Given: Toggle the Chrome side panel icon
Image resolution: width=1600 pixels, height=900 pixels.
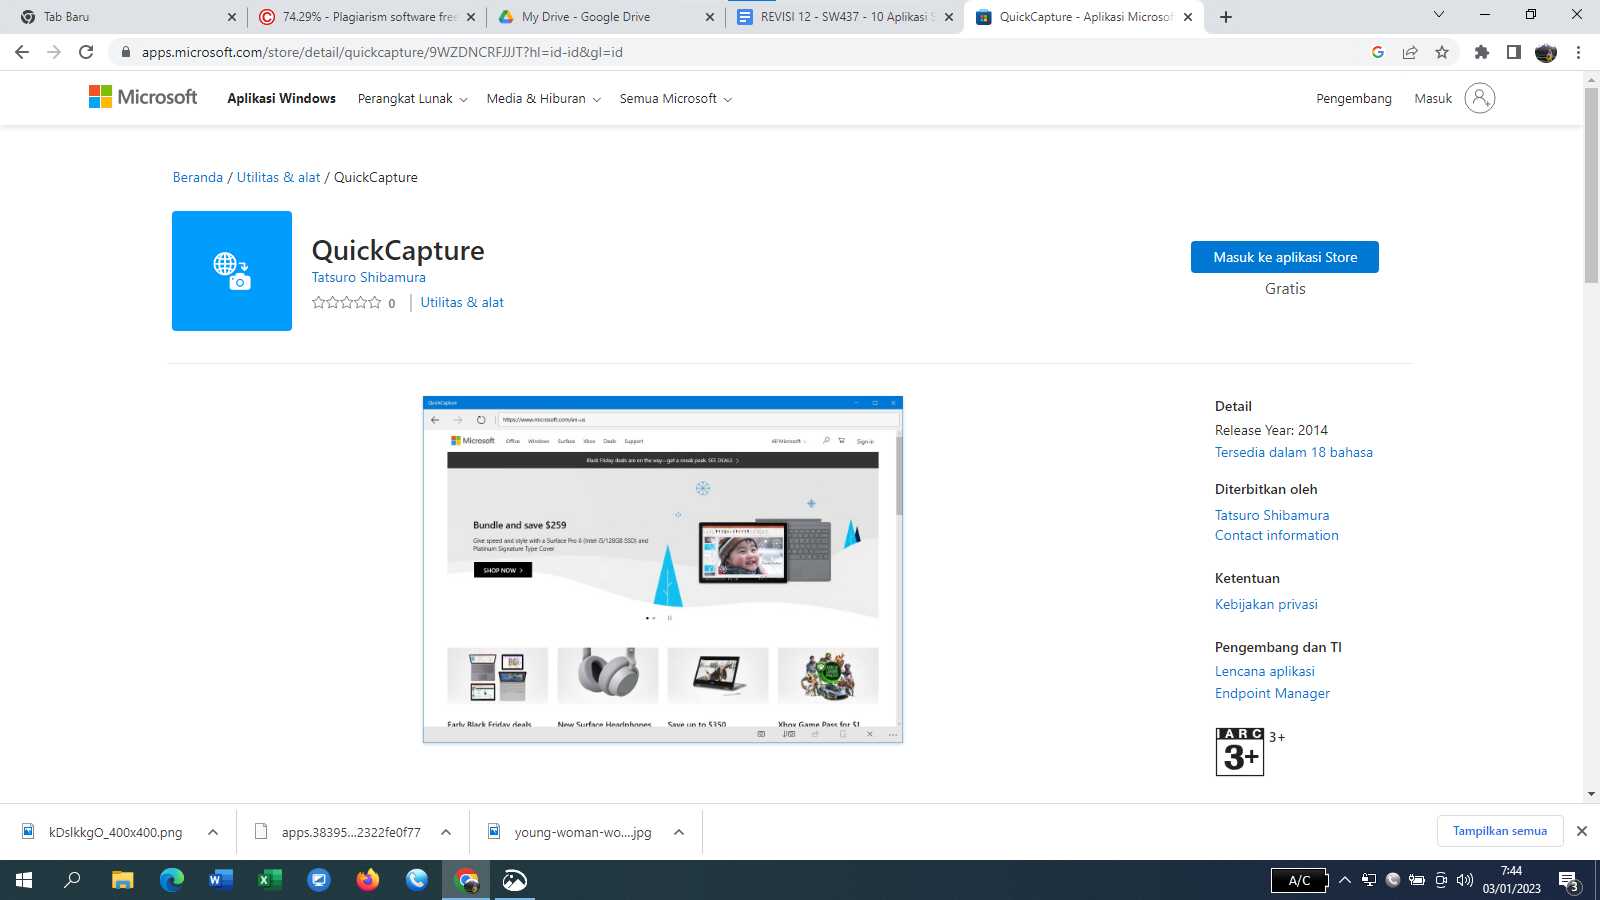Looking at the screenshot, I should tap(1514, 52).
